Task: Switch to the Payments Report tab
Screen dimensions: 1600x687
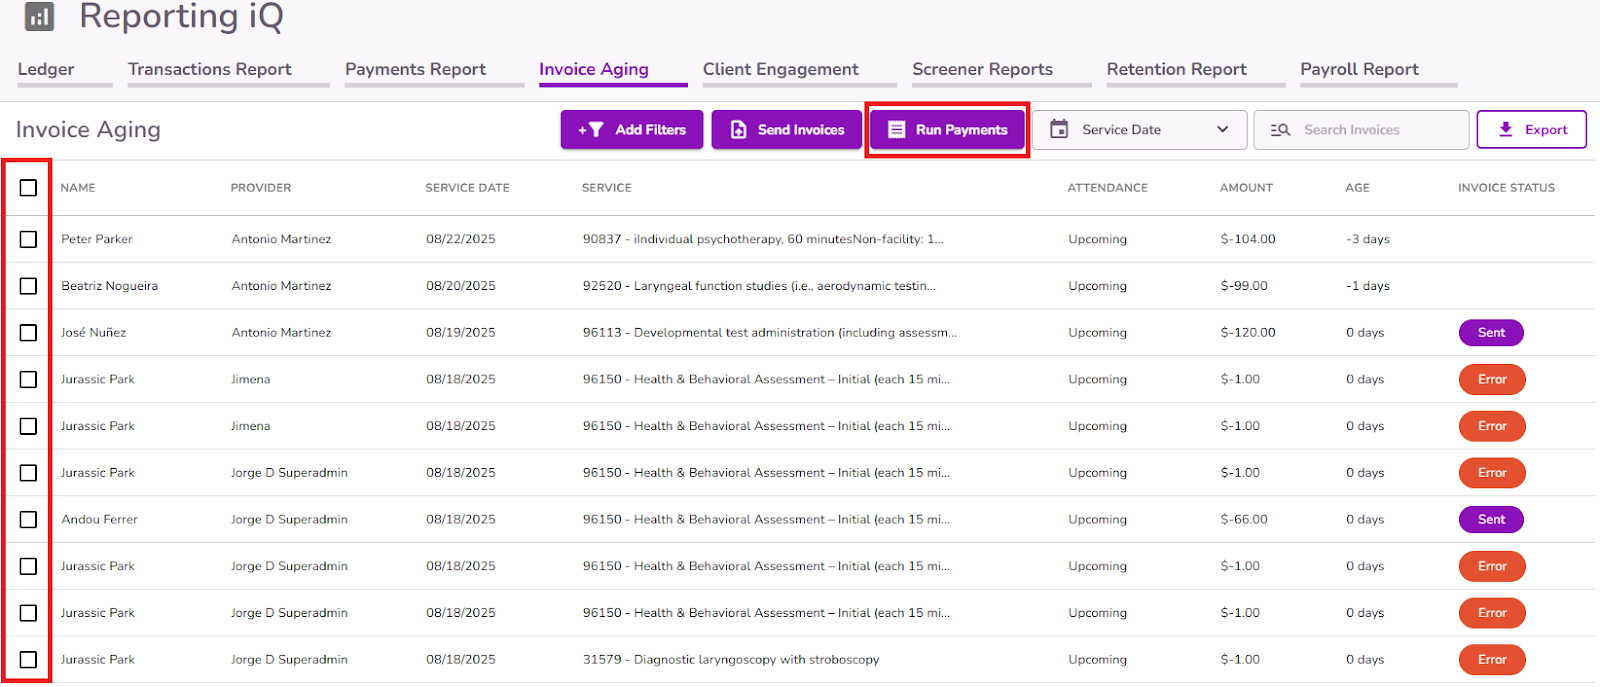Action: pyautogui.click(x=415, y=69)
